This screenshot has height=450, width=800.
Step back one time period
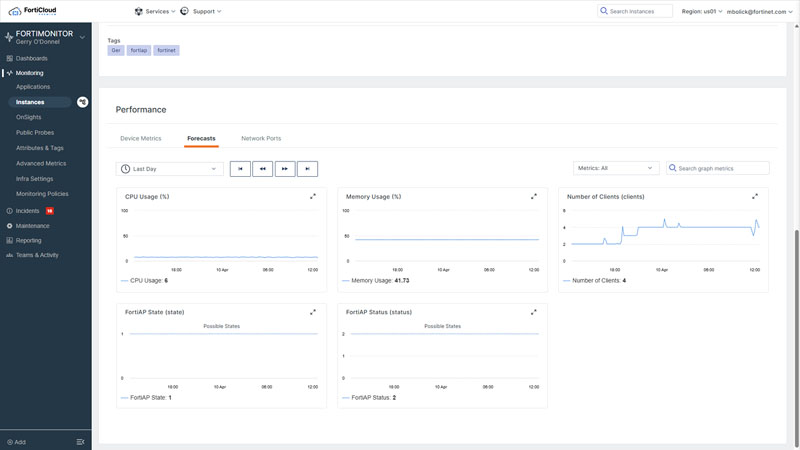coord(263,169)
